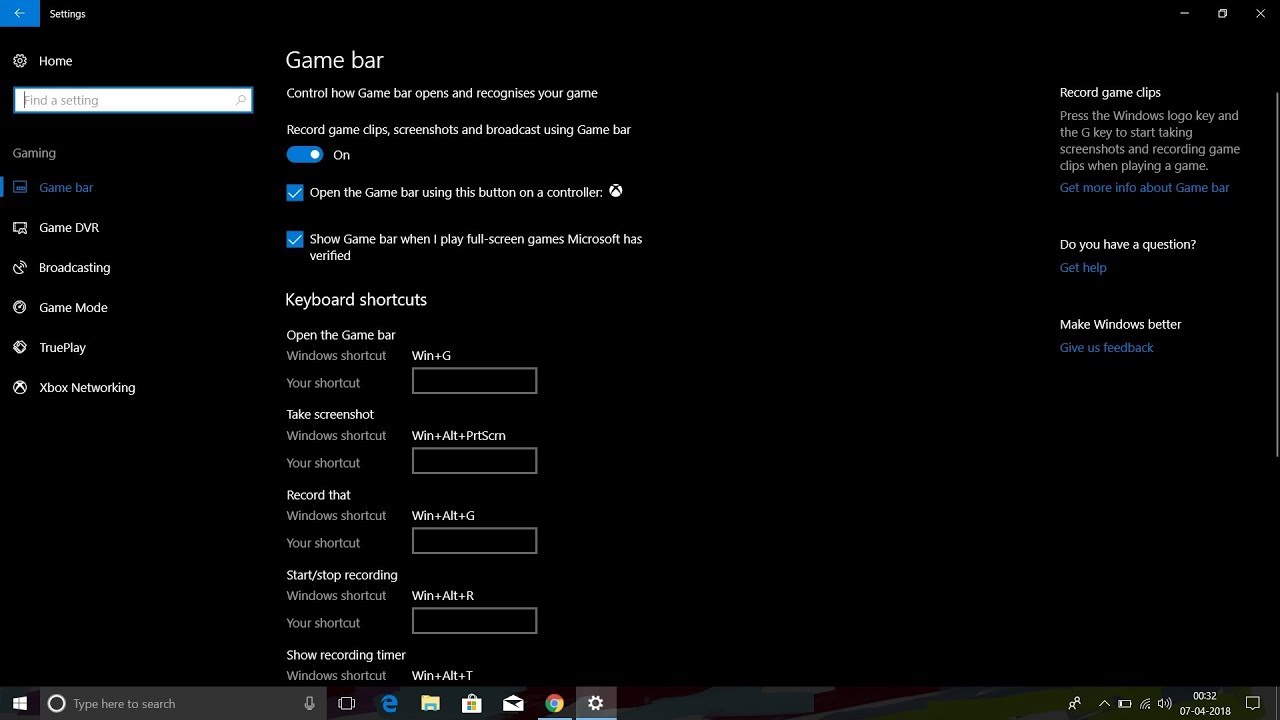The width and height of the screenshot is (1280, 720).
Task: Click Your shortcut field for Record that
Action: [474, 541]
